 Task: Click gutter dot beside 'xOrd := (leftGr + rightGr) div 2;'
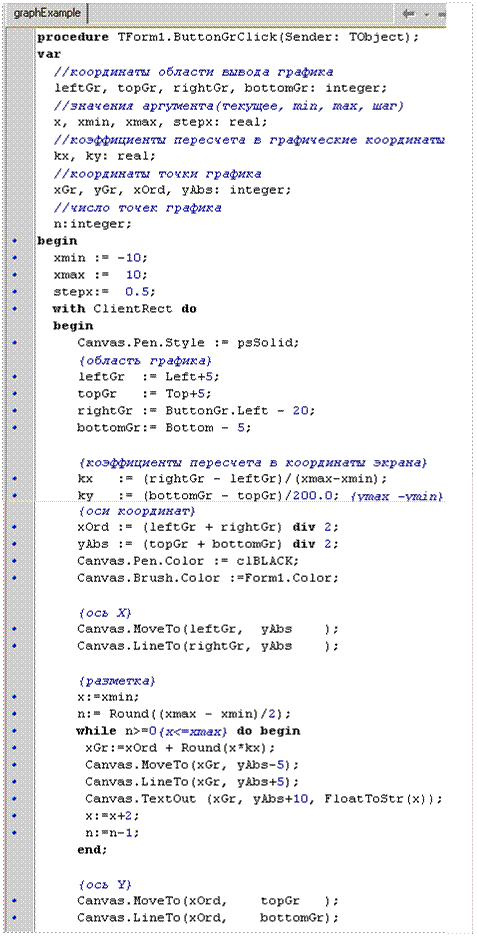pos(14,528)
